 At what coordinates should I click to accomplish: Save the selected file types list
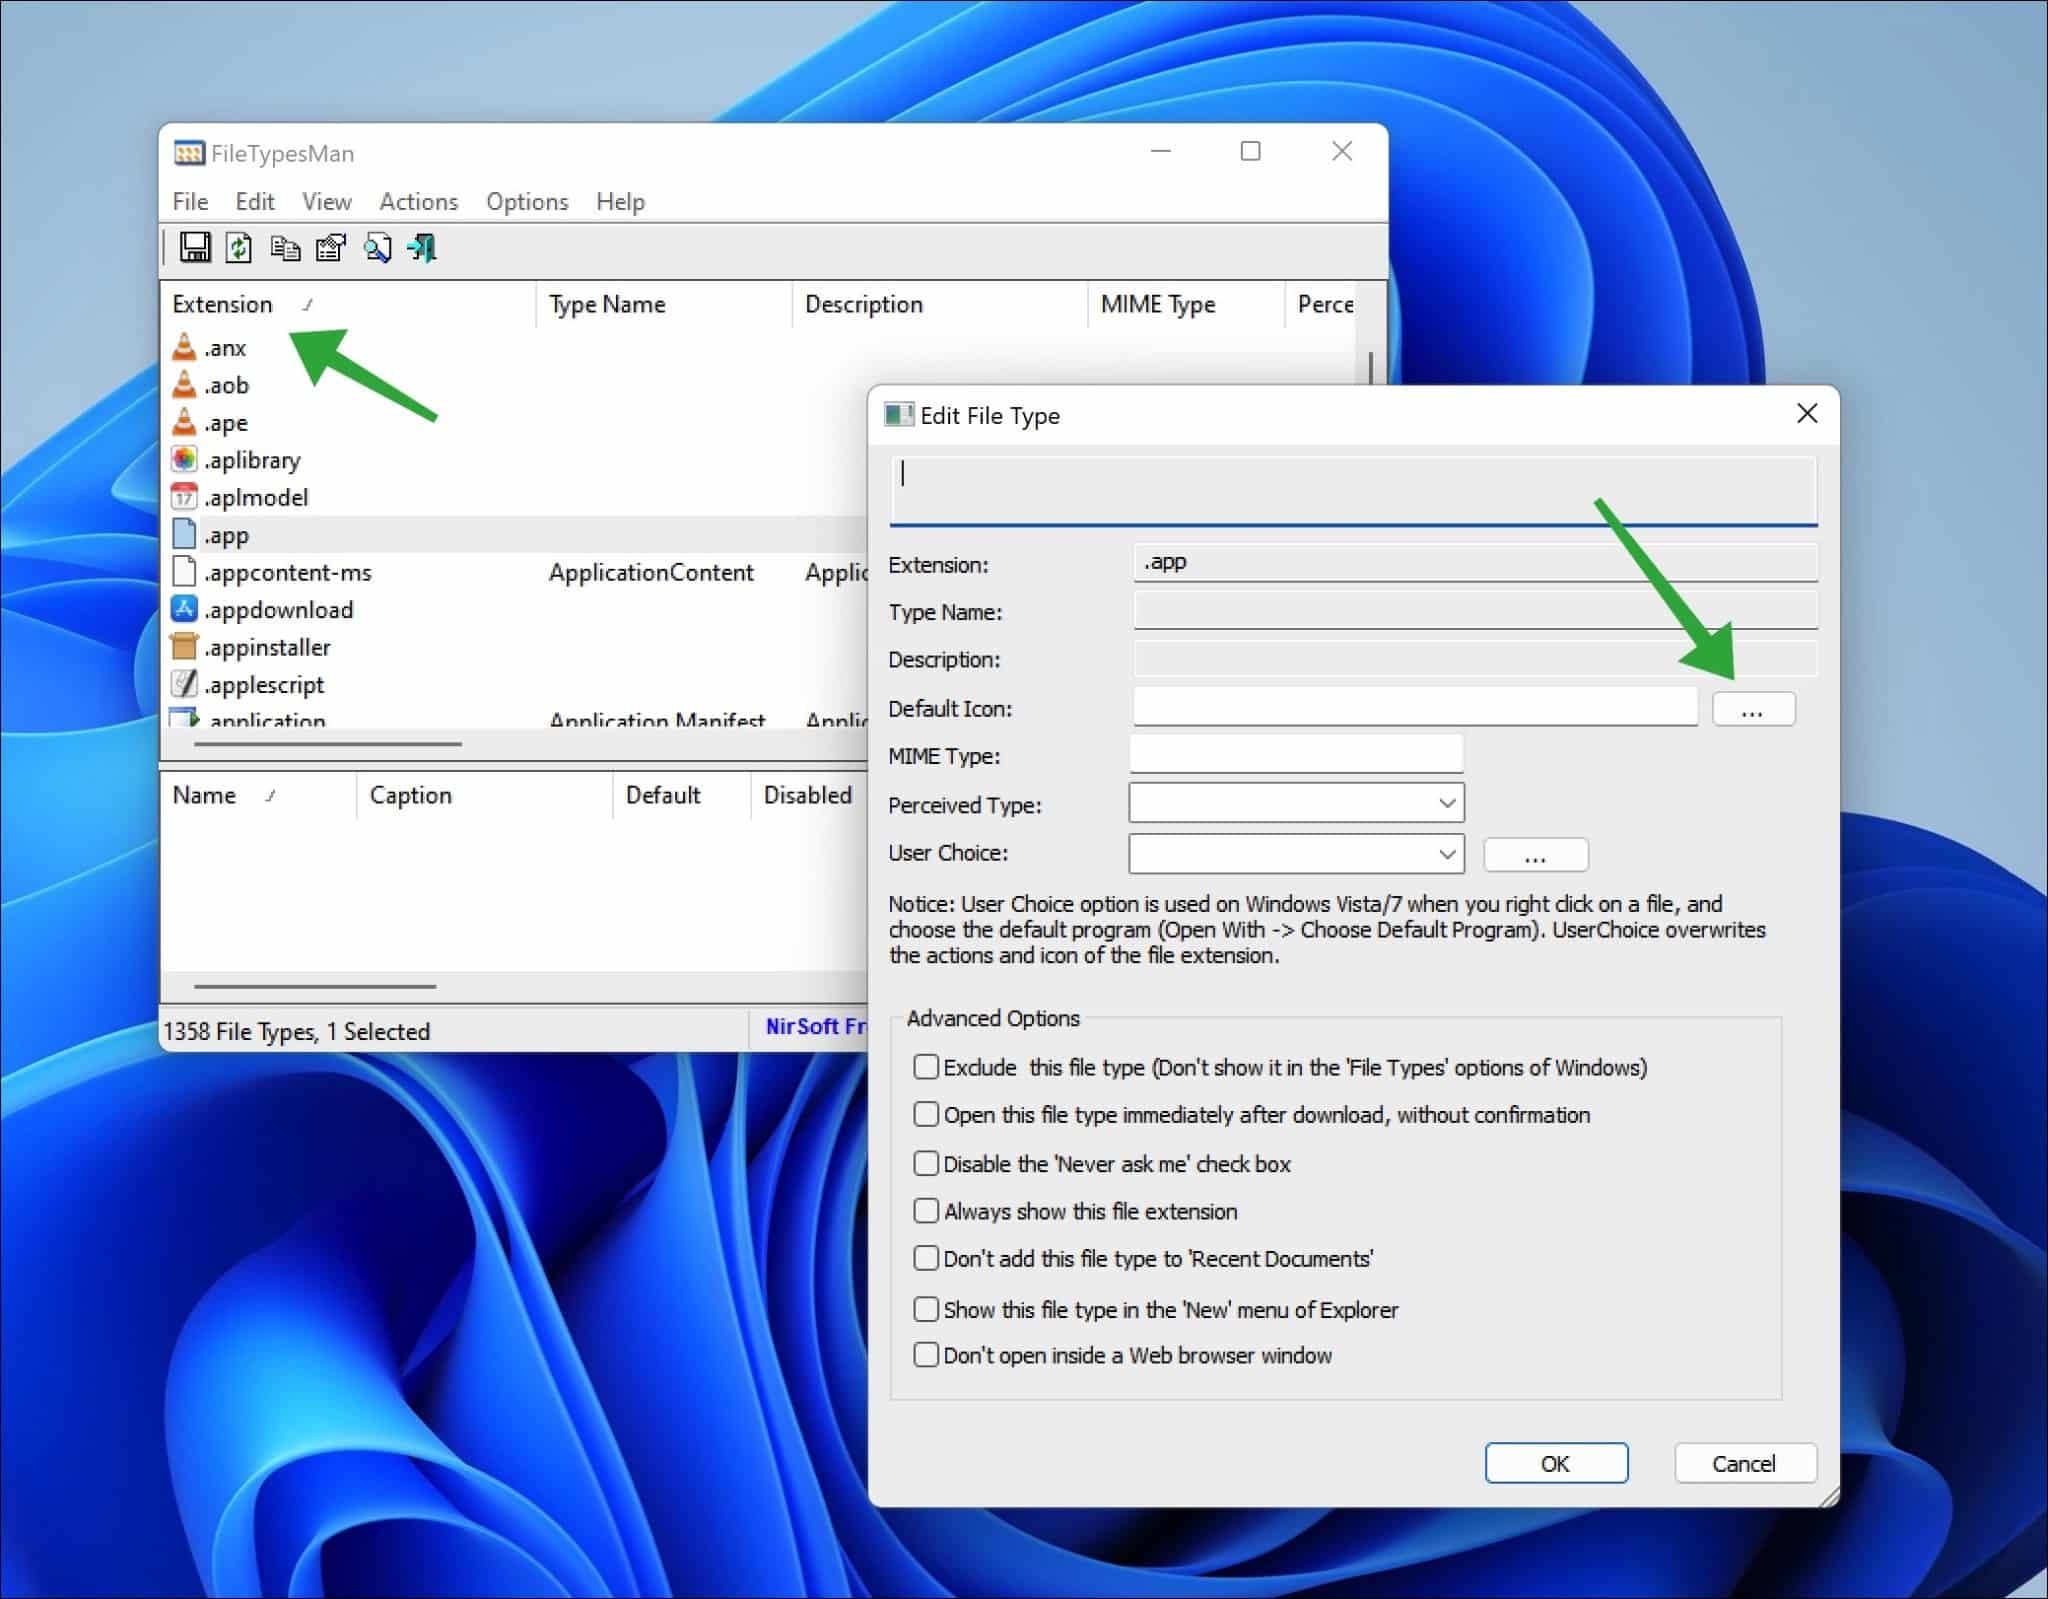coord(195,248)
